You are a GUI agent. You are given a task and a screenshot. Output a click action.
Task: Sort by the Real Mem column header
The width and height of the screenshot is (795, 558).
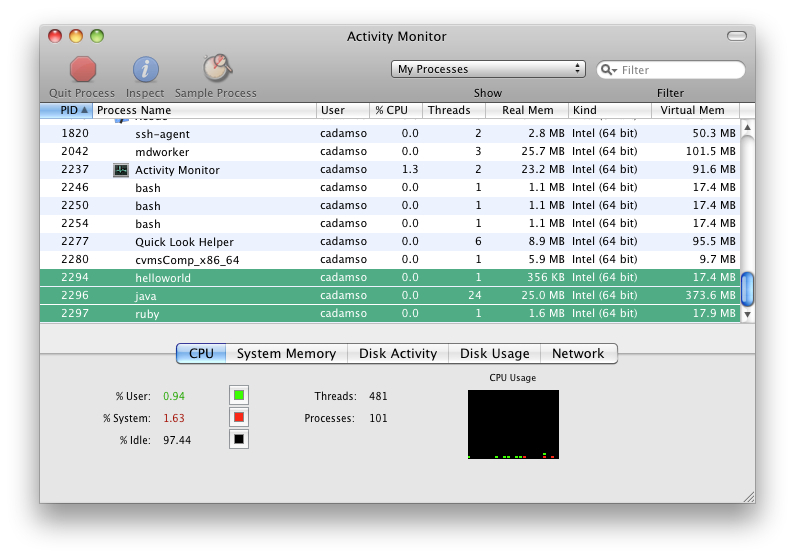(527, 110)
